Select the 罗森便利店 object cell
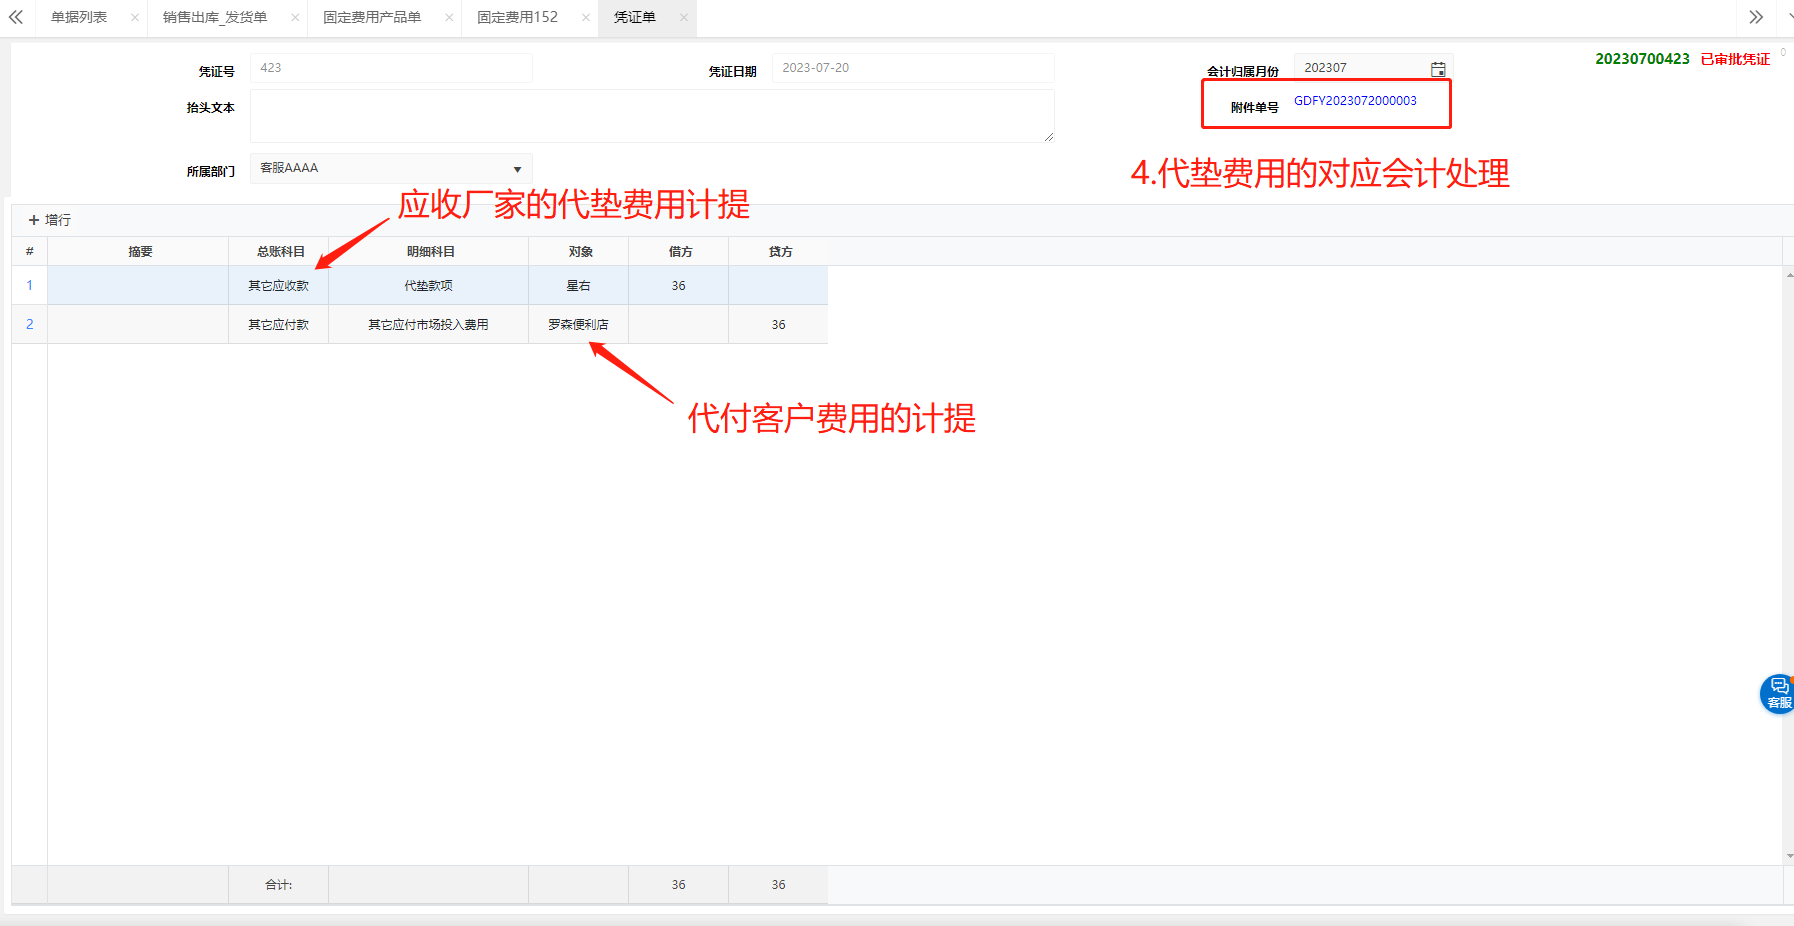The image size is (1794, 926). [x=578, y=325]
